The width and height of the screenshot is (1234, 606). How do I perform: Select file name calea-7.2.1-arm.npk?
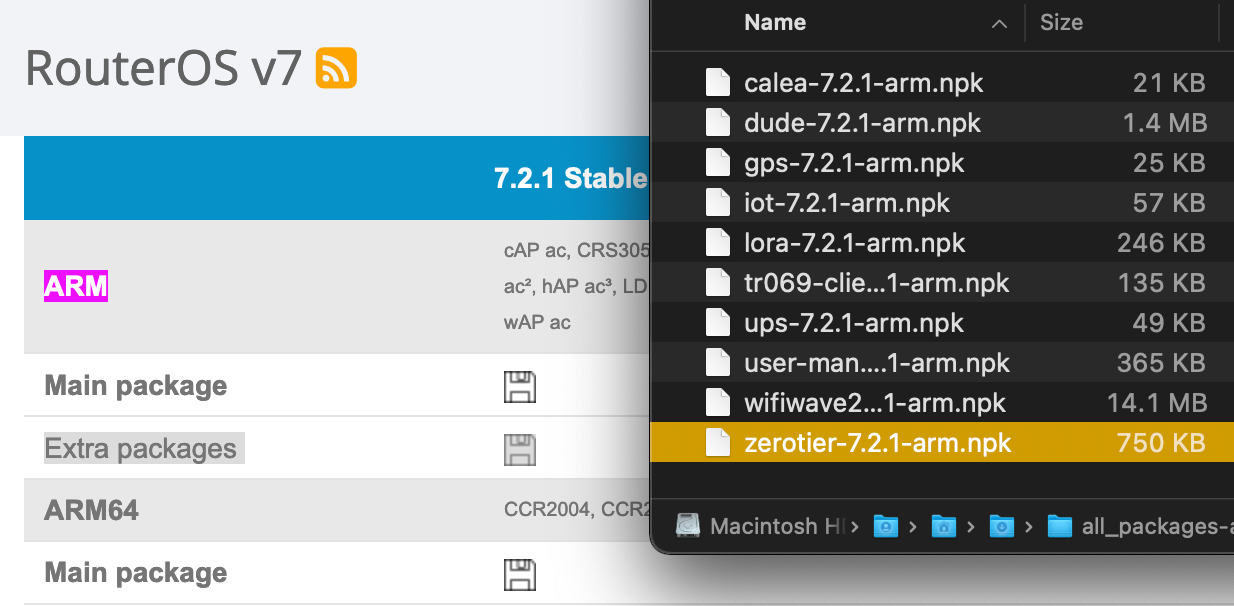(864, 83)
